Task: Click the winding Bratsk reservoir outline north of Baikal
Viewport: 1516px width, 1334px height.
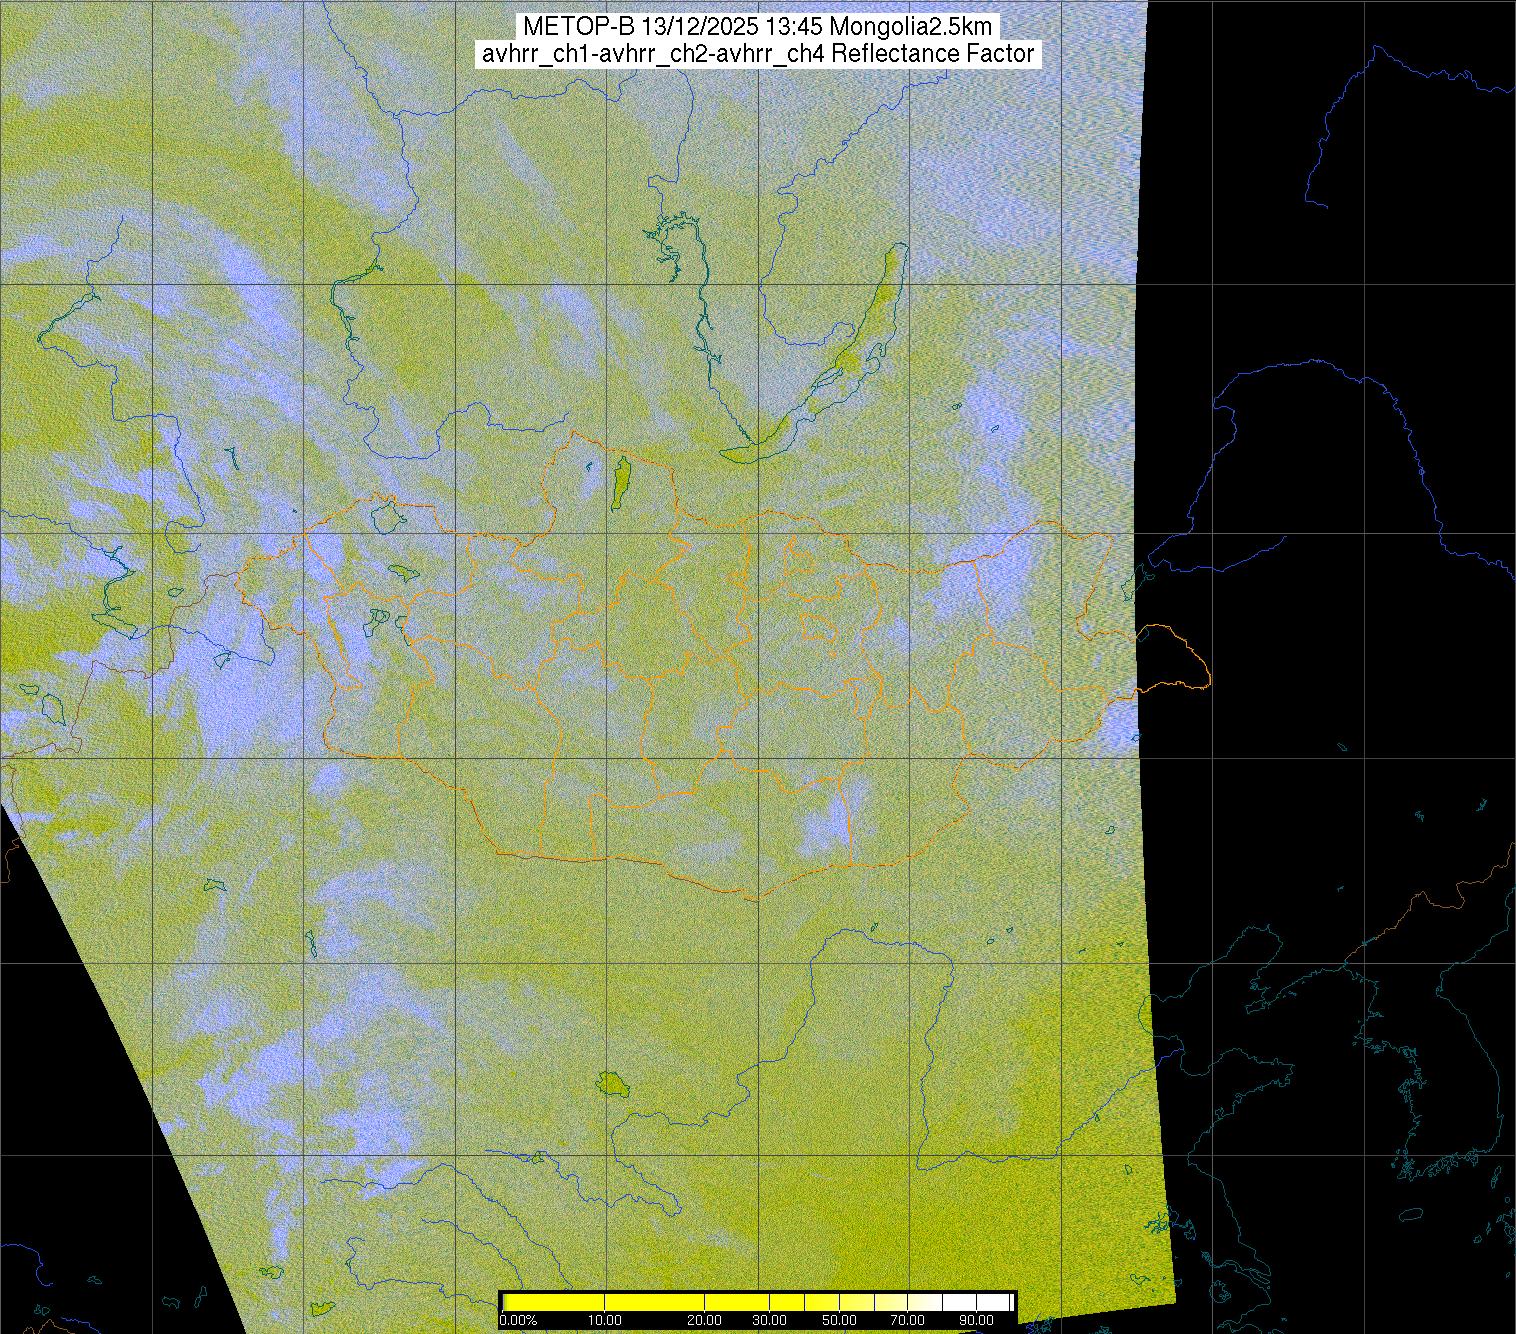Action: point(702,300)
